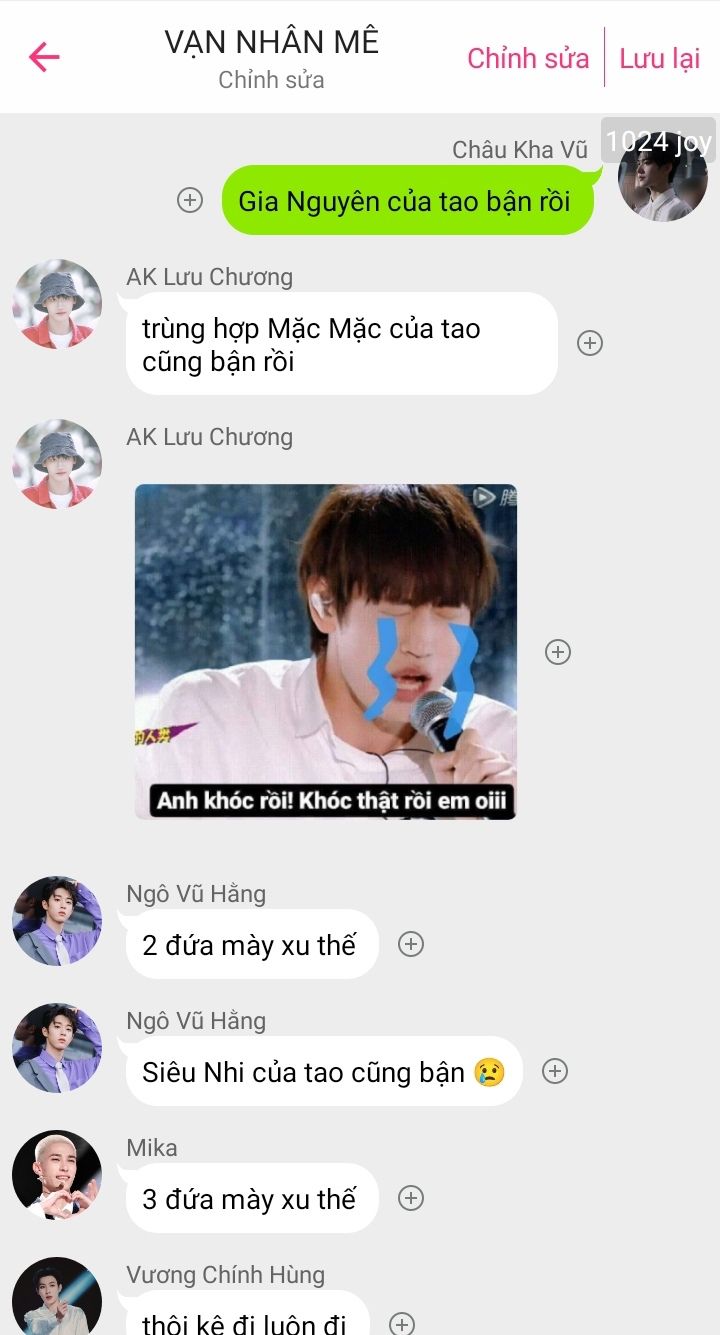The width and height of the screenshot is (720, 1335).
Task: Open Mika's avatar picture
Action: 57,1175
